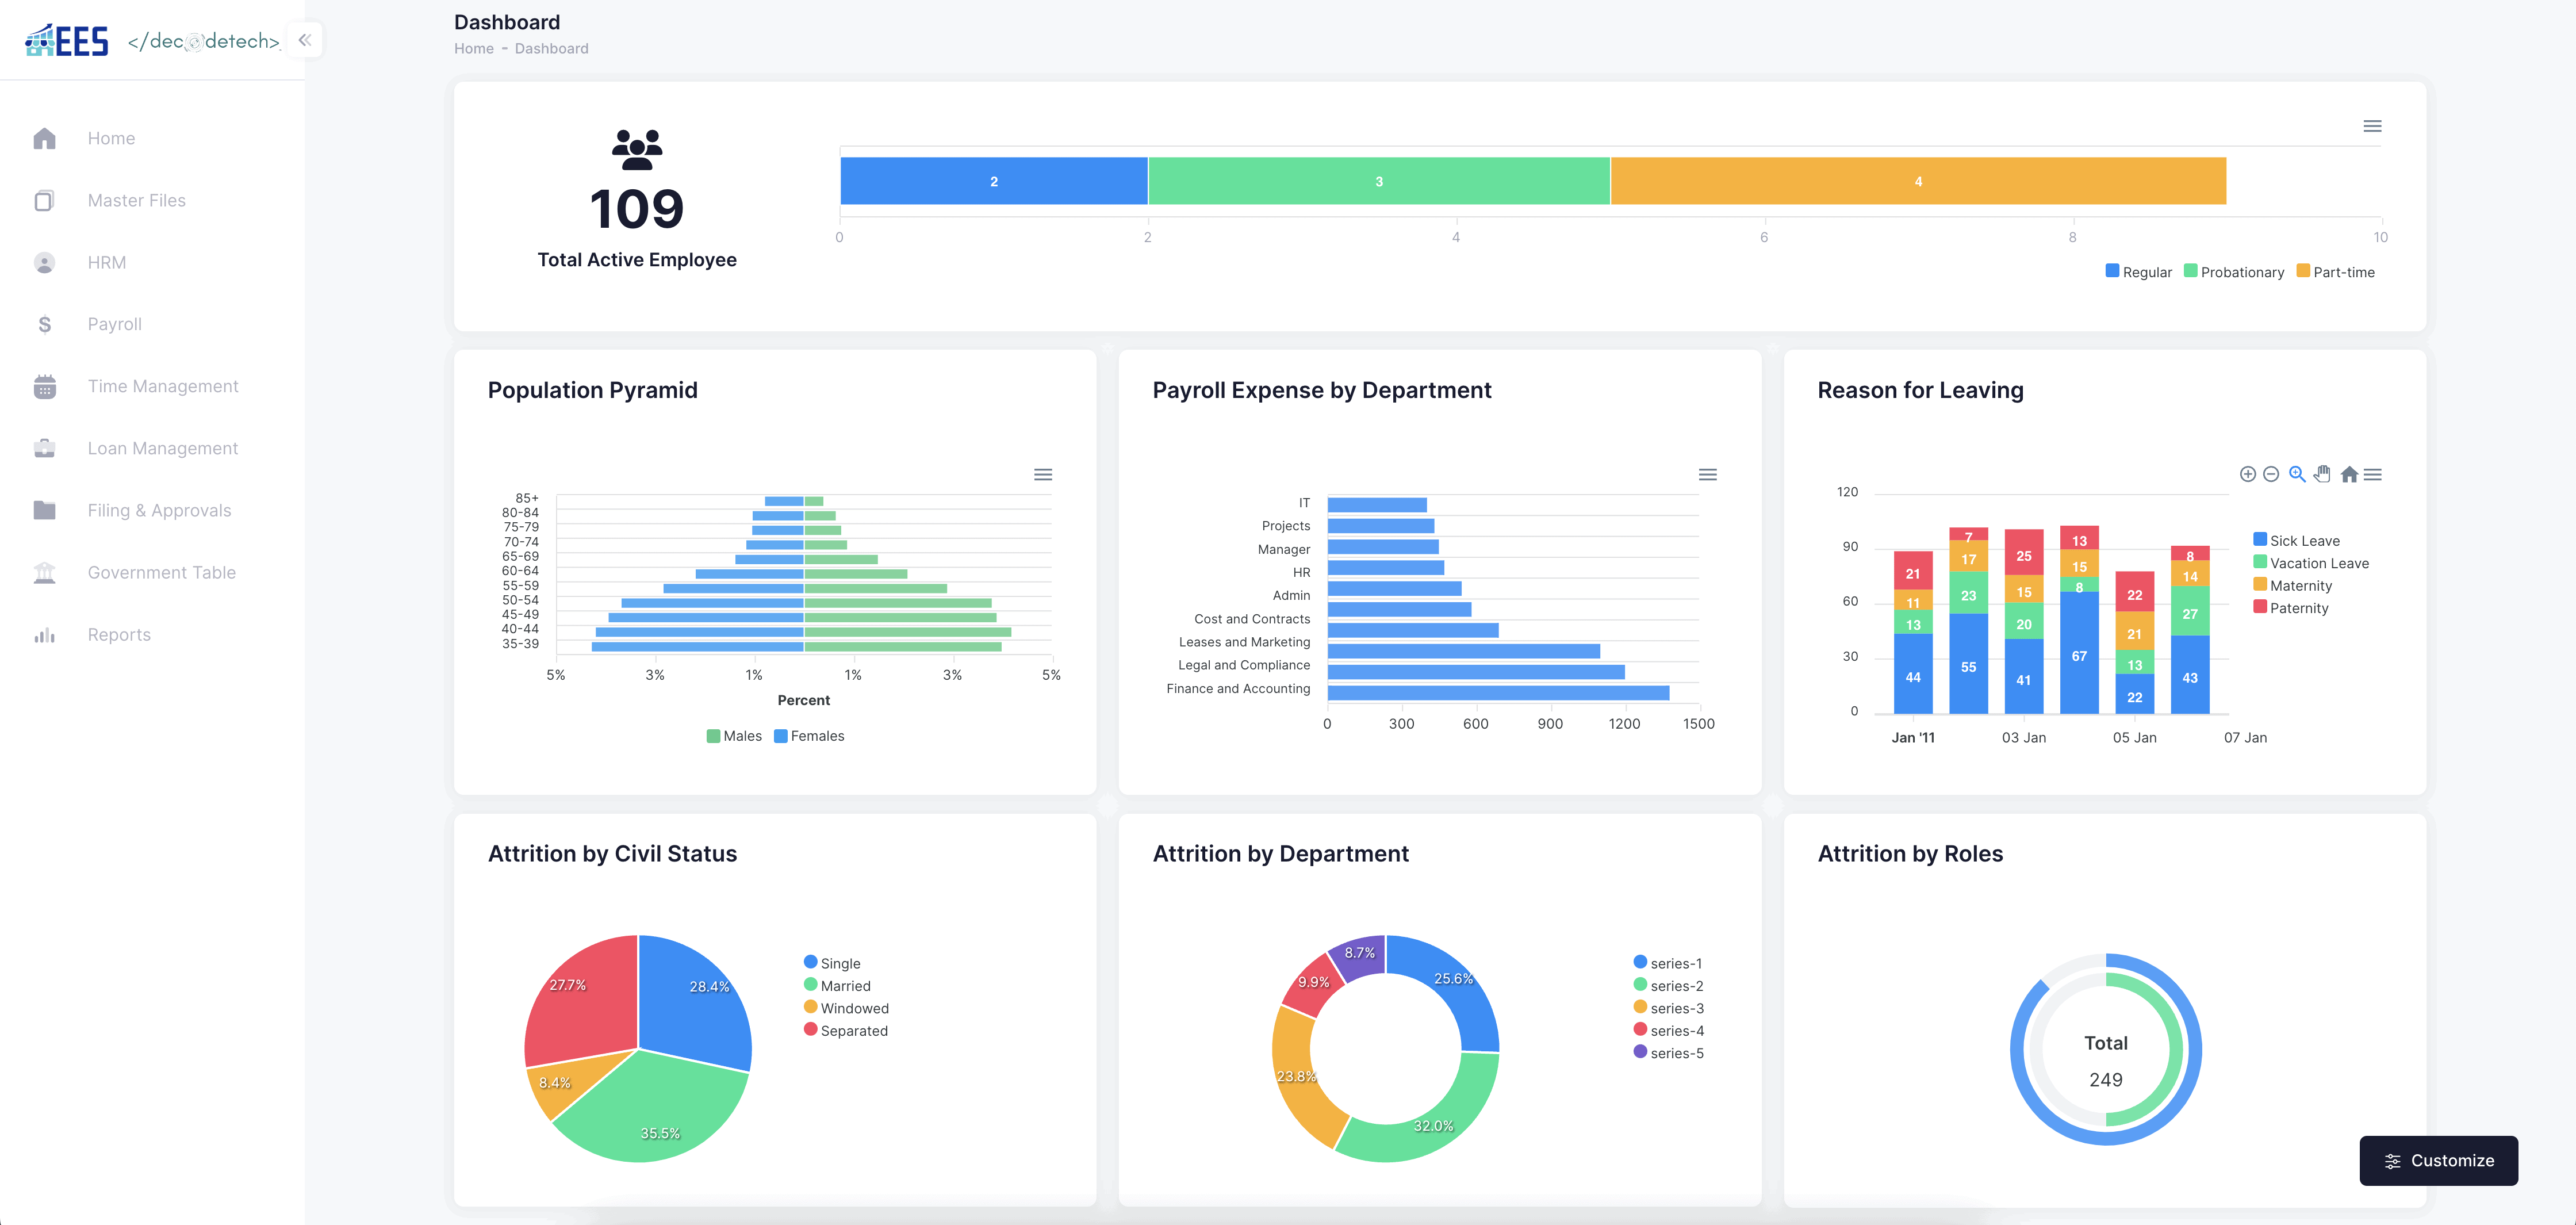Screen dimensions: 2576x1225
Task: Hide Sick Leave series via its legend entry
Action: point(2299,540)
